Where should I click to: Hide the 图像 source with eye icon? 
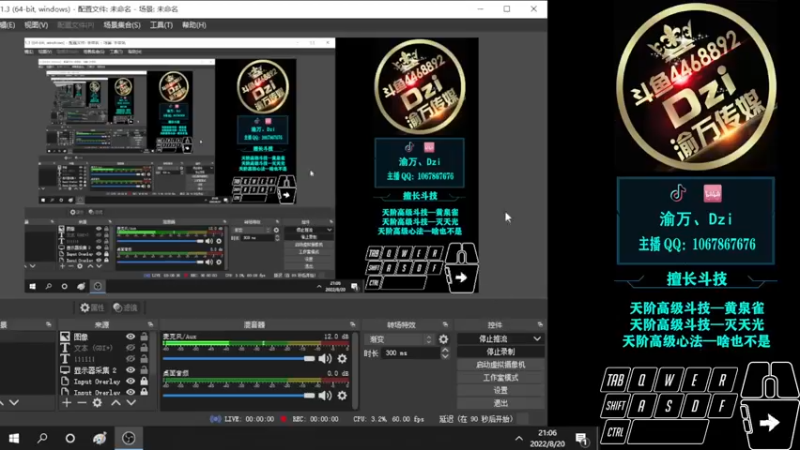coord(131,337)
